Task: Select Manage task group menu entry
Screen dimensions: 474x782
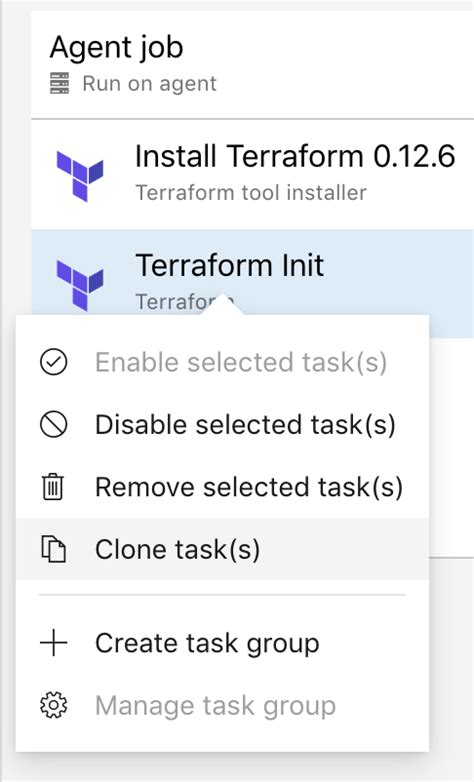Action: coord(222,705)
